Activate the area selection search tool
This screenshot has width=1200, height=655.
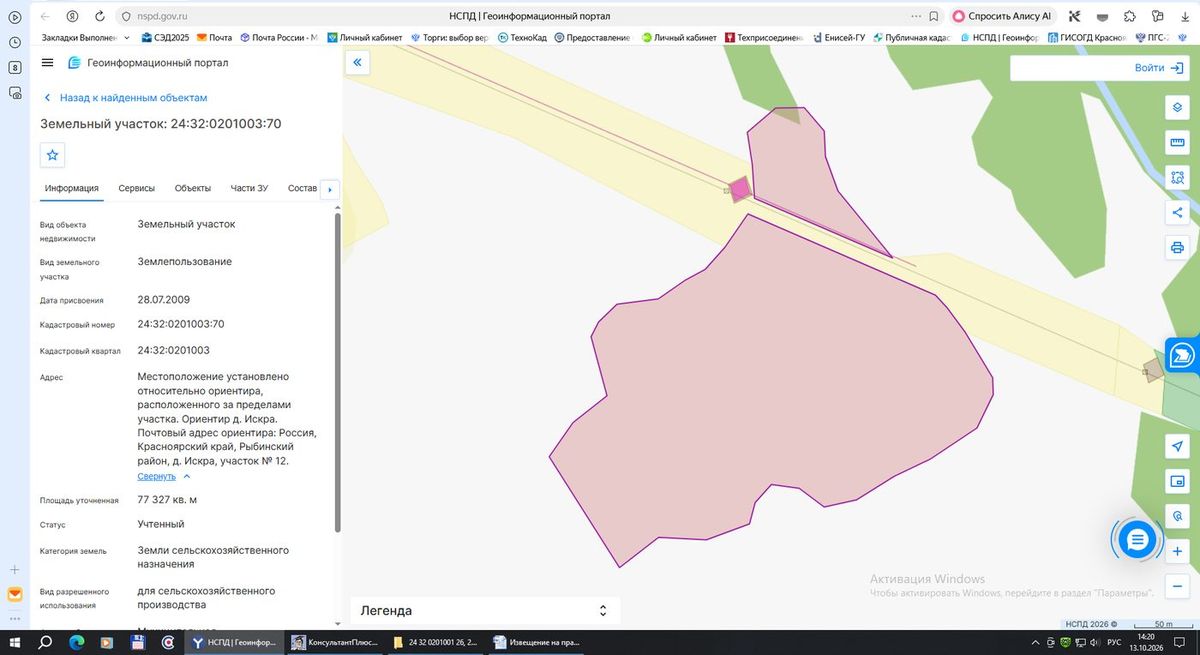click(1177, 178)
